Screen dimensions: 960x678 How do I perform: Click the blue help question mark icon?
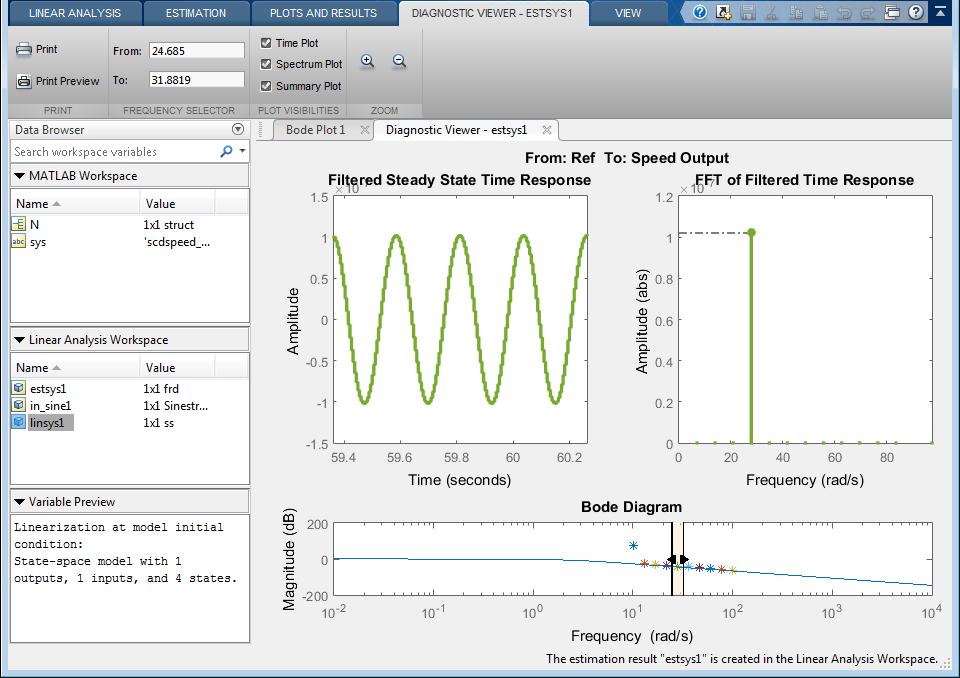[700, 12]
